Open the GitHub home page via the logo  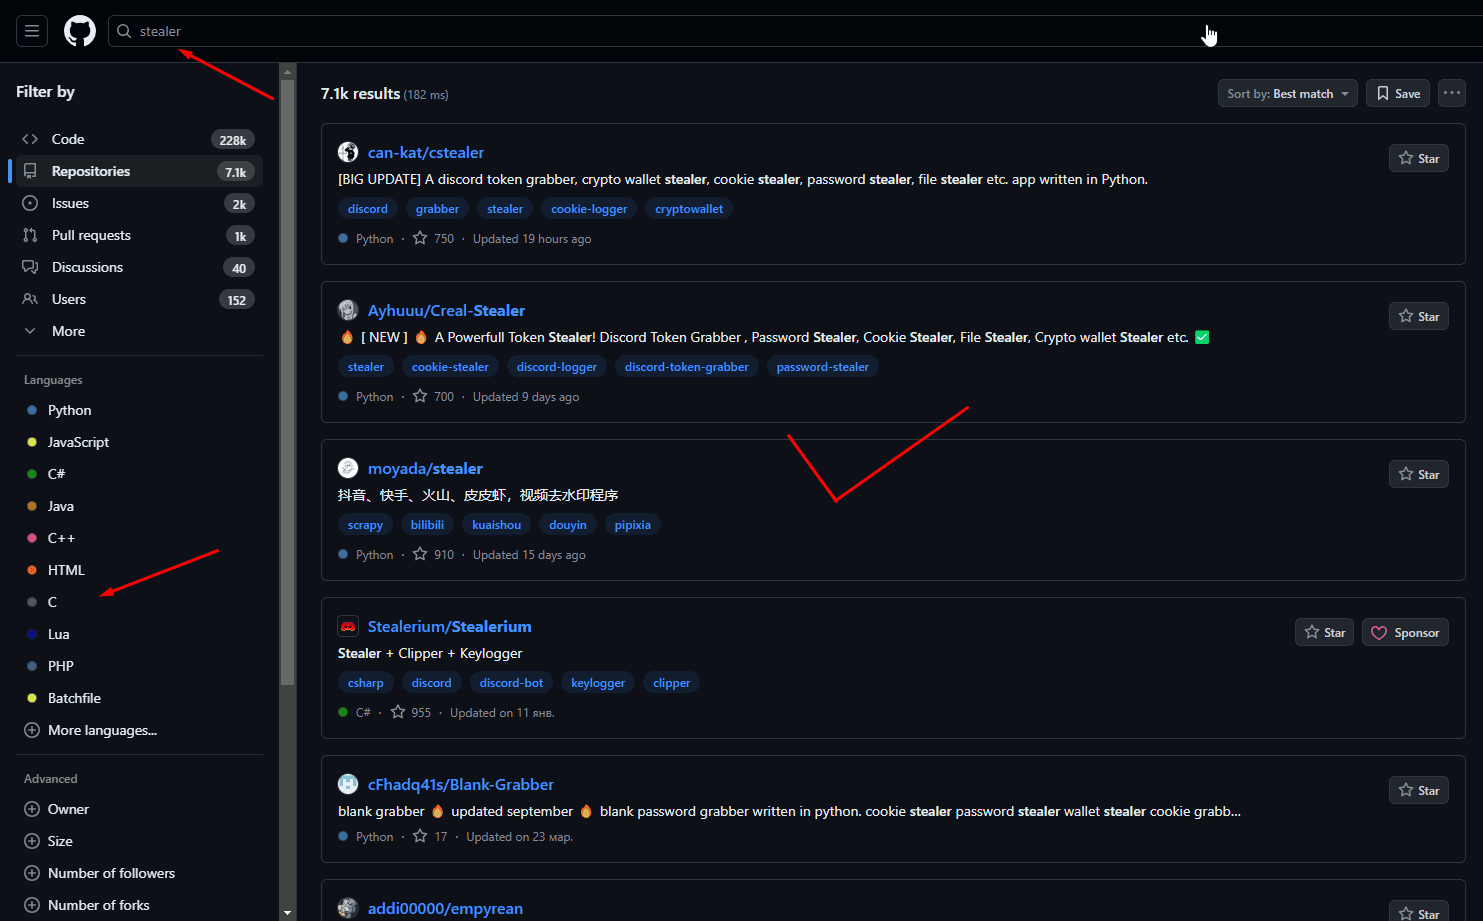tap(79, 30)
